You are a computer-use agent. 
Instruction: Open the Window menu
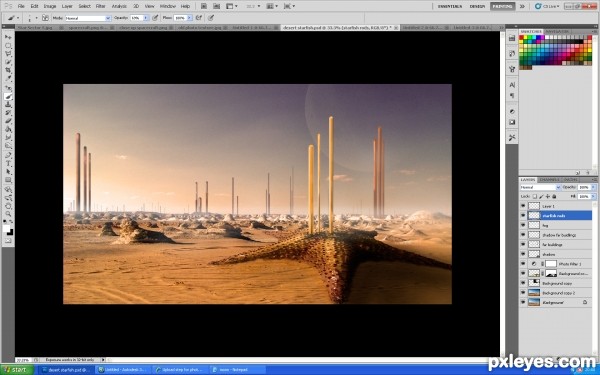pyautogui.click(x=168, y=6)
